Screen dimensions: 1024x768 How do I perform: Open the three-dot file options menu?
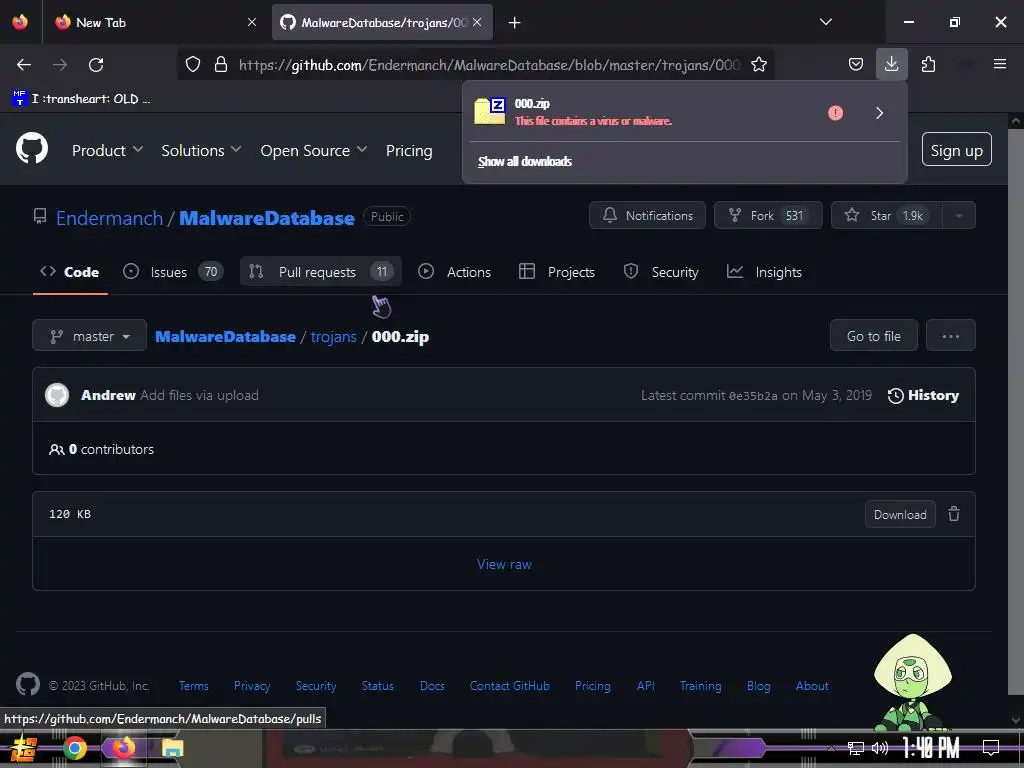(950, 336)
